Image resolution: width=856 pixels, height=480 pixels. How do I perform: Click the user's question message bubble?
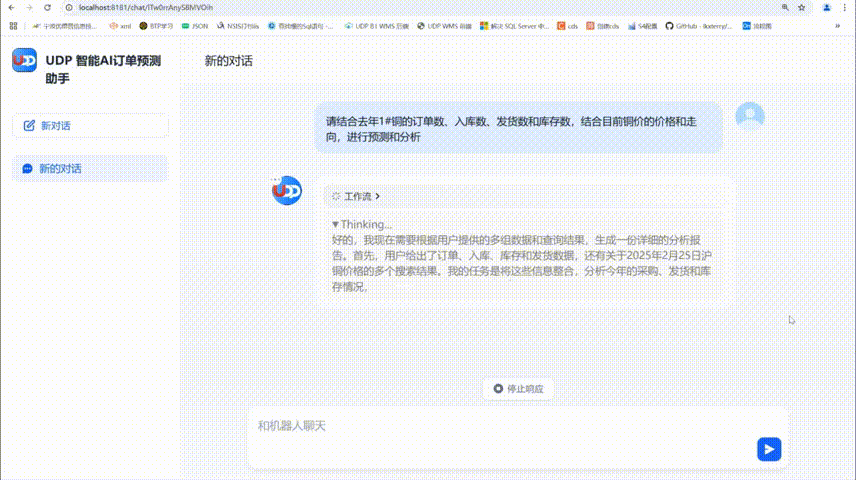click(517, 129)
